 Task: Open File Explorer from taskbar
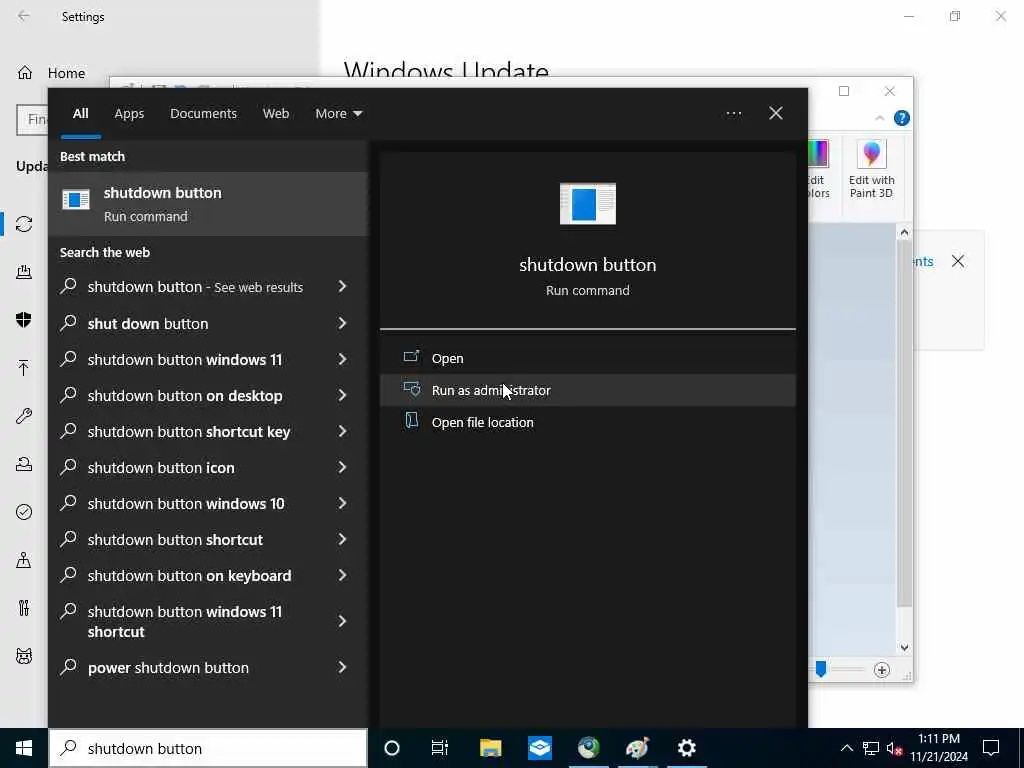click(490, 748)
